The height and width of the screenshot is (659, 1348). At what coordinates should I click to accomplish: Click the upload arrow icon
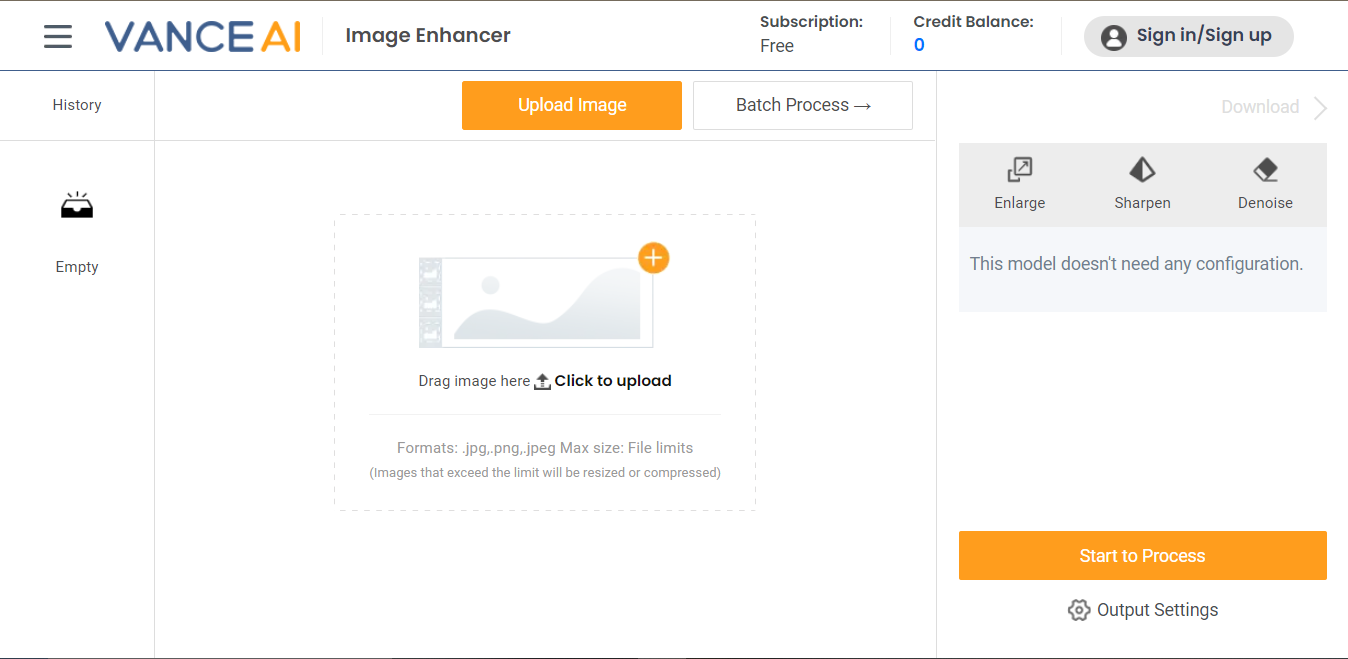542,381
